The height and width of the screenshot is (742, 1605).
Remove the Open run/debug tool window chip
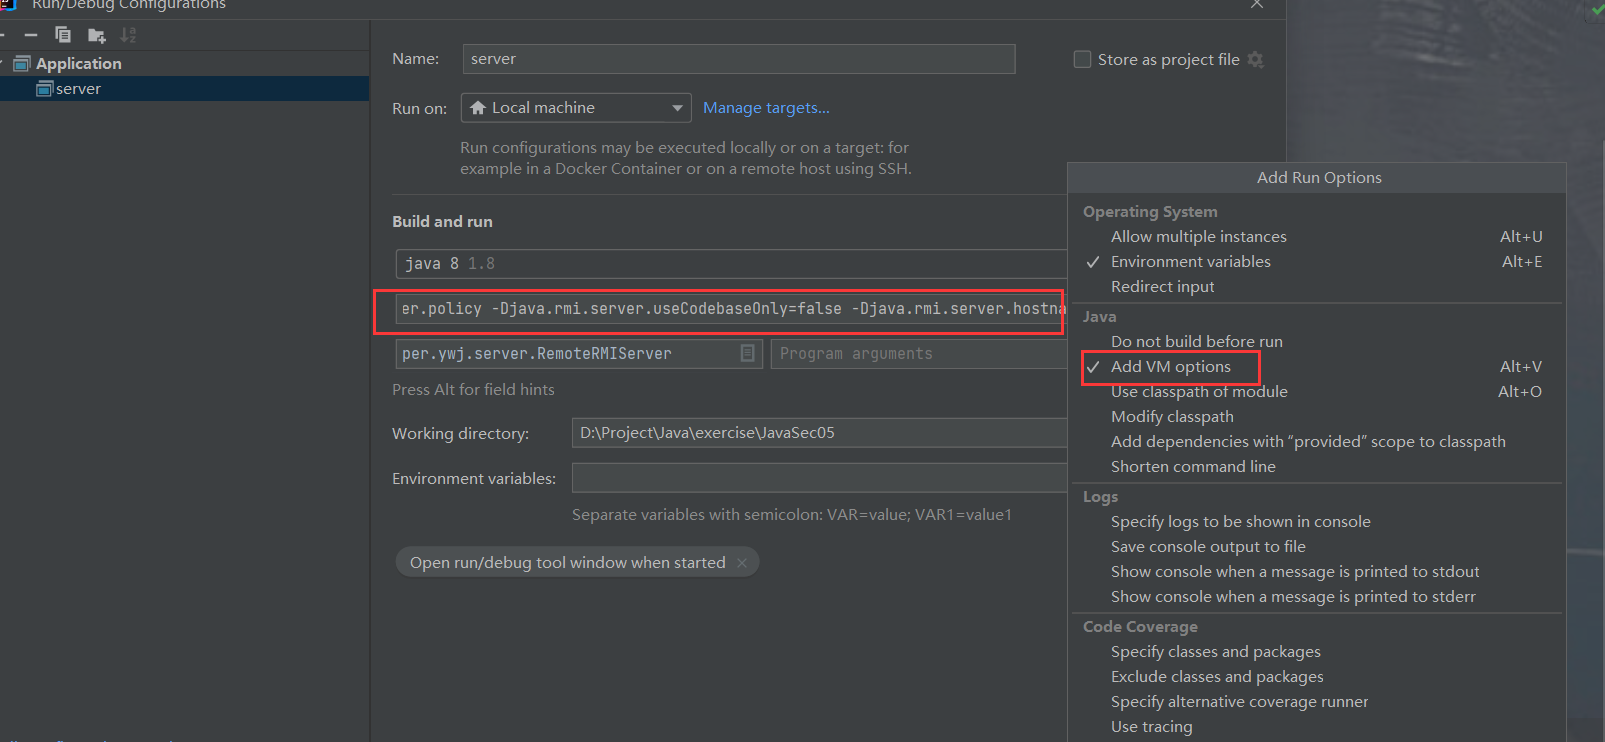742,563
